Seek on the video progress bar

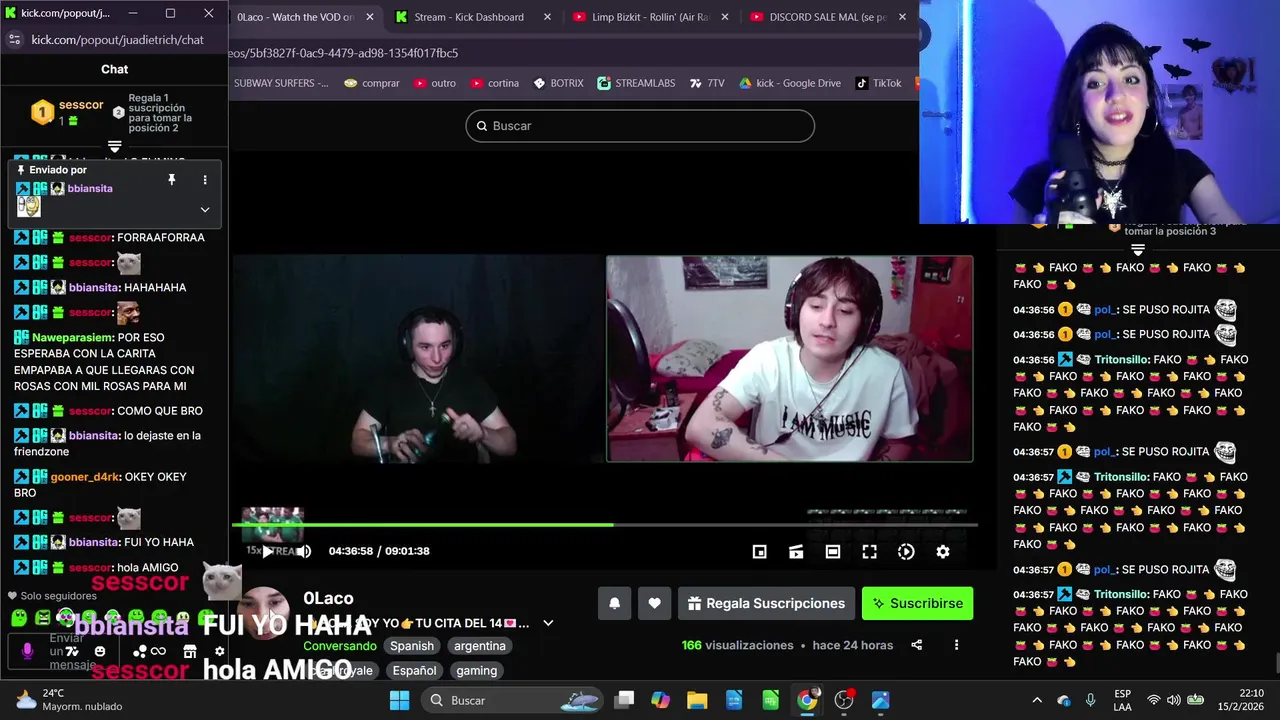605,524
